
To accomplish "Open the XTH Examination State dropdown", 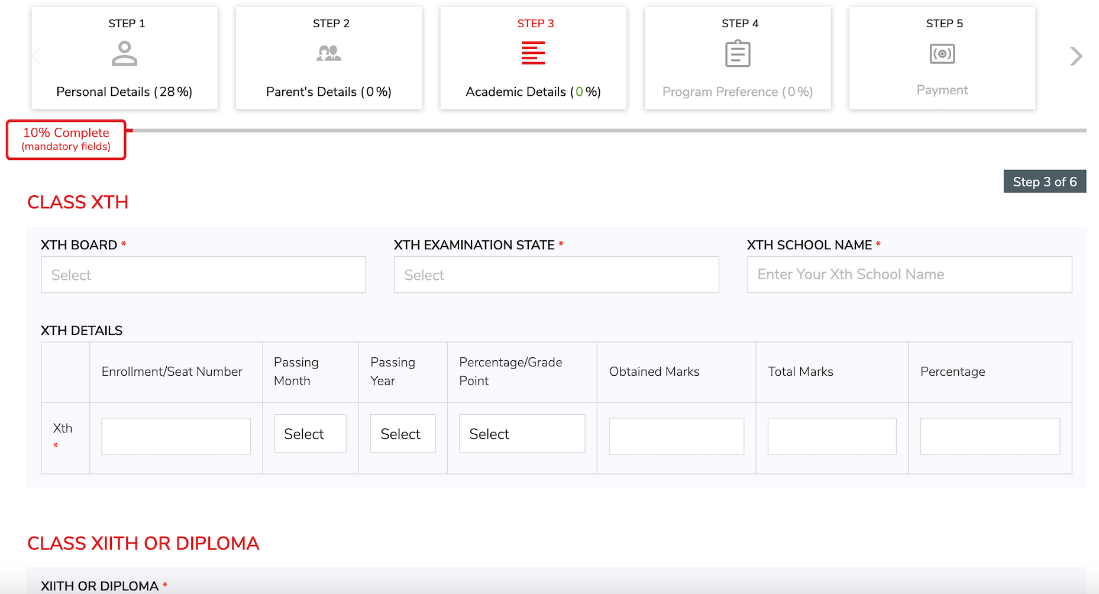I will click(x=557, y=275).
